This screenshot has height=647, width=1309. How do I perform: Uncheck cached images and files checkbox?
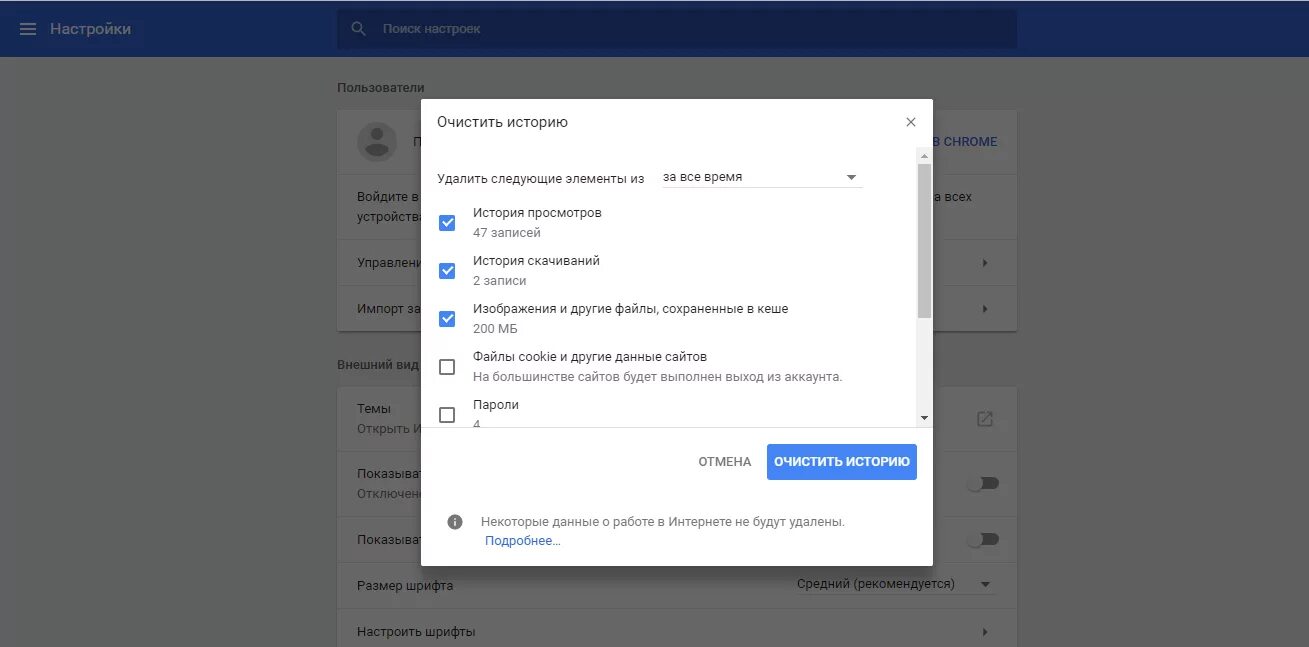click(447, 319)
